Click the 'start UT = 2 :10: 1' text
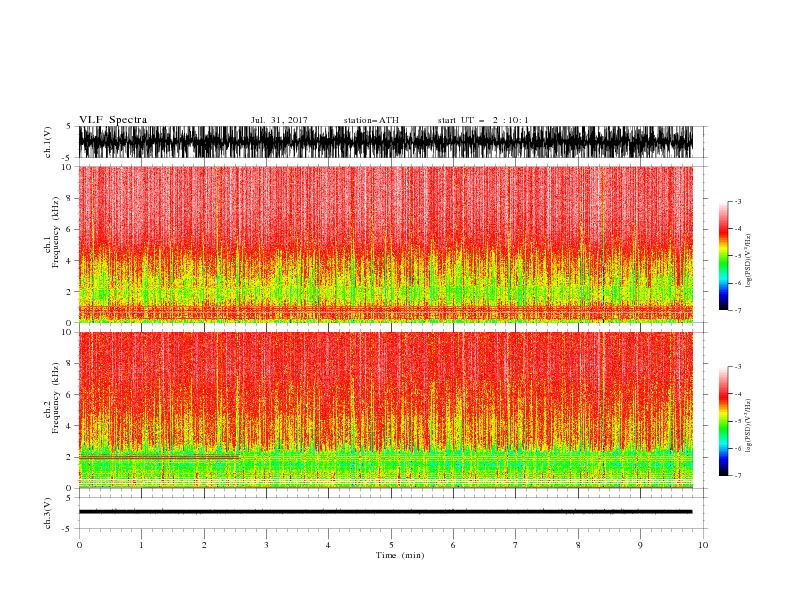This screenshot has height=612, width=792. click(x=483, y=120)
